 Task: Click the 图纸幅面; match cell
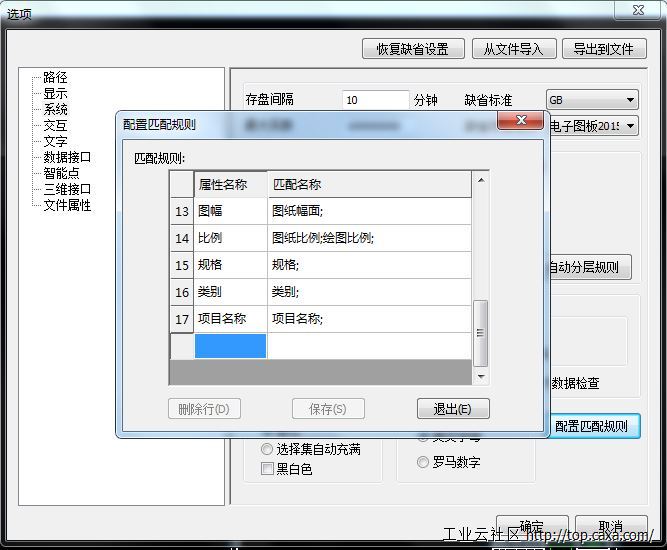[369, 211]
